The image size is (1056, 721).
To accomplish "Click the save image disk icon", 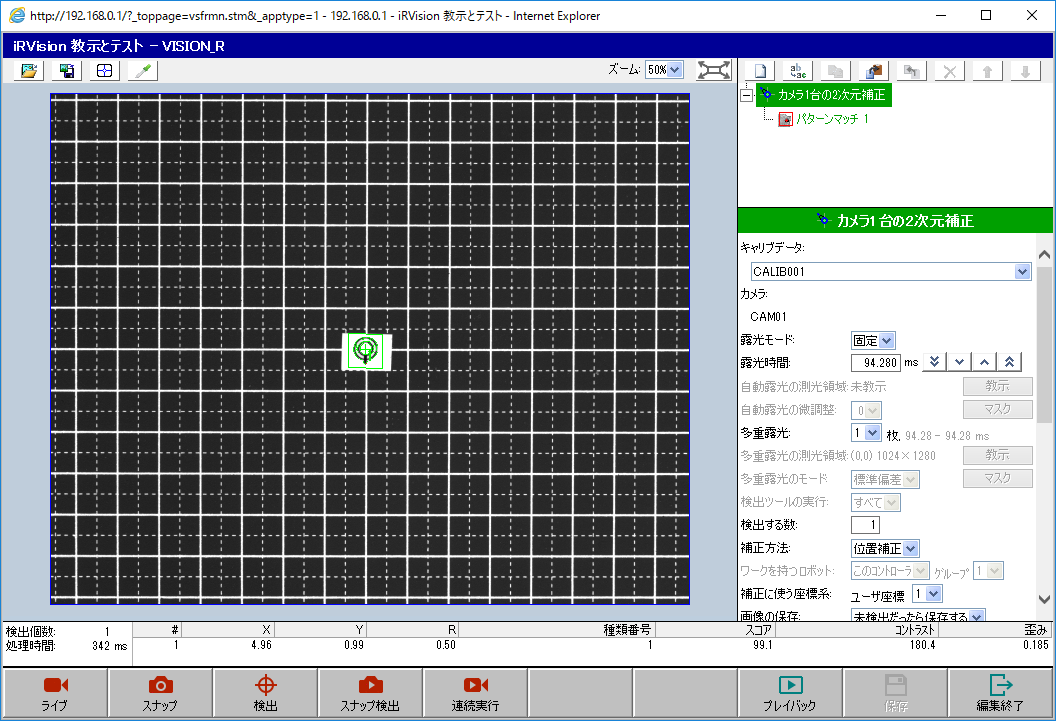I will [x=67, y=71].
